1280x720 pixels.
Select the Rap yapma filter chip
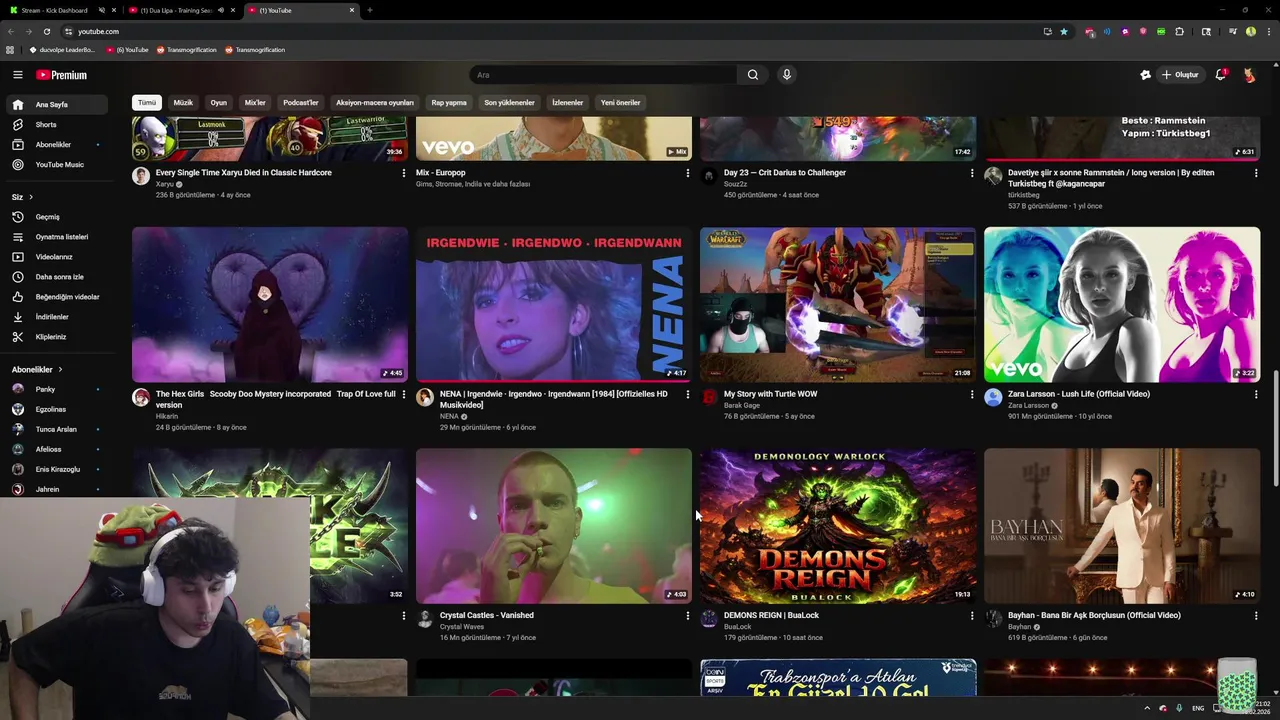point(449,103)
